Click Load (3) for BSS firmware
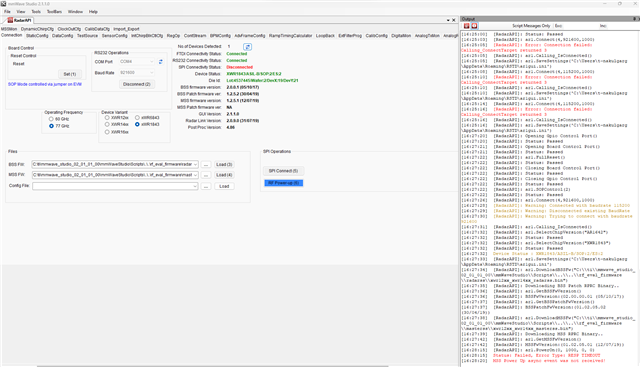The height and width of the screenshot is (367, 640). pyautogui.click(x=224, y=165)
